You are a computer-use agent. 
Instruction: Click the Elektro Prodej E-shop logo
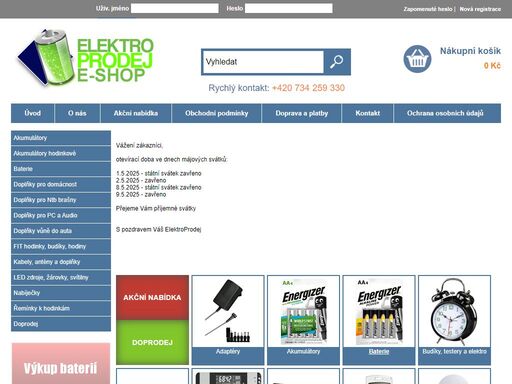[x=85, y=58]
